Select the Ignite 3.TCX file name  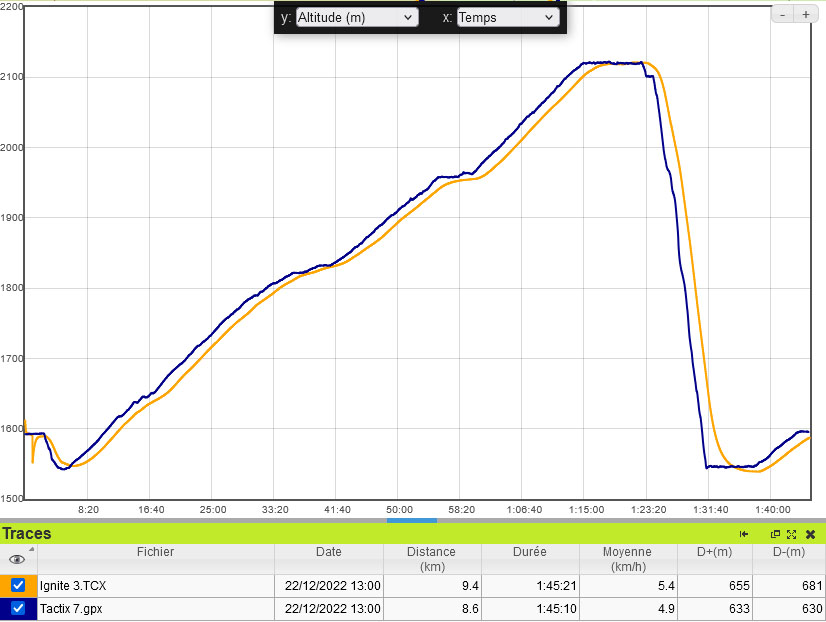73,586
